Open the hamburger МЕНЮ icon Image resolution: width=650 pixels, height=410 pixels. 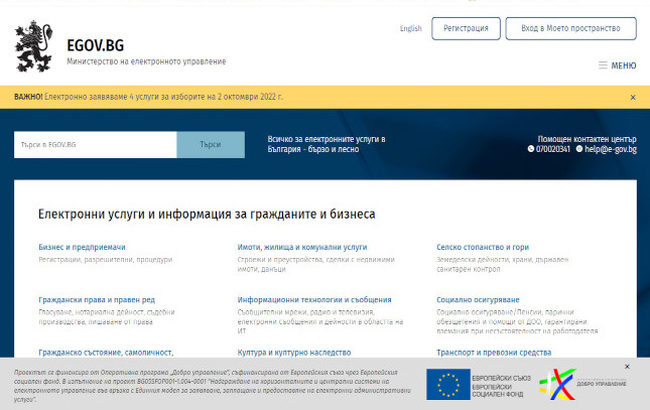click(603, 65)
